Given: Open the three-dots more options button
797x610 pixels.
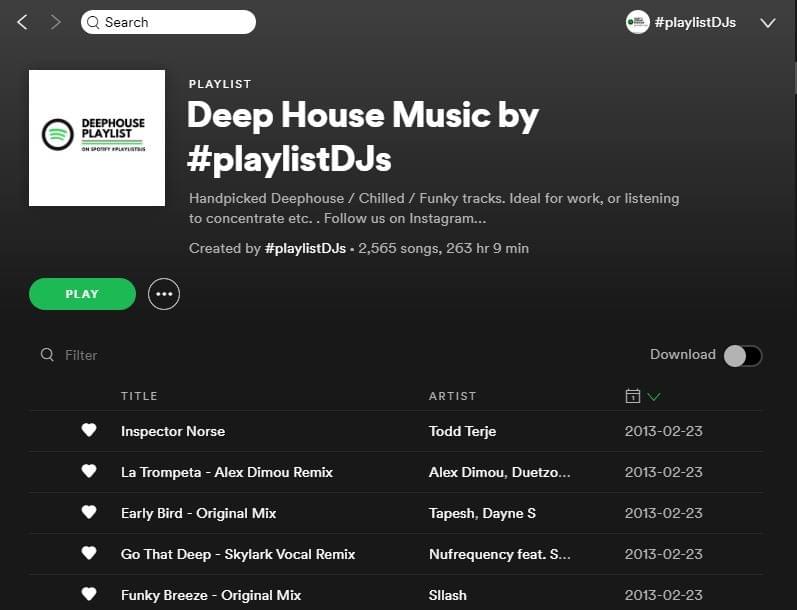Looking at the screenshot, I should pyautogui.click(x=164, y=294).
